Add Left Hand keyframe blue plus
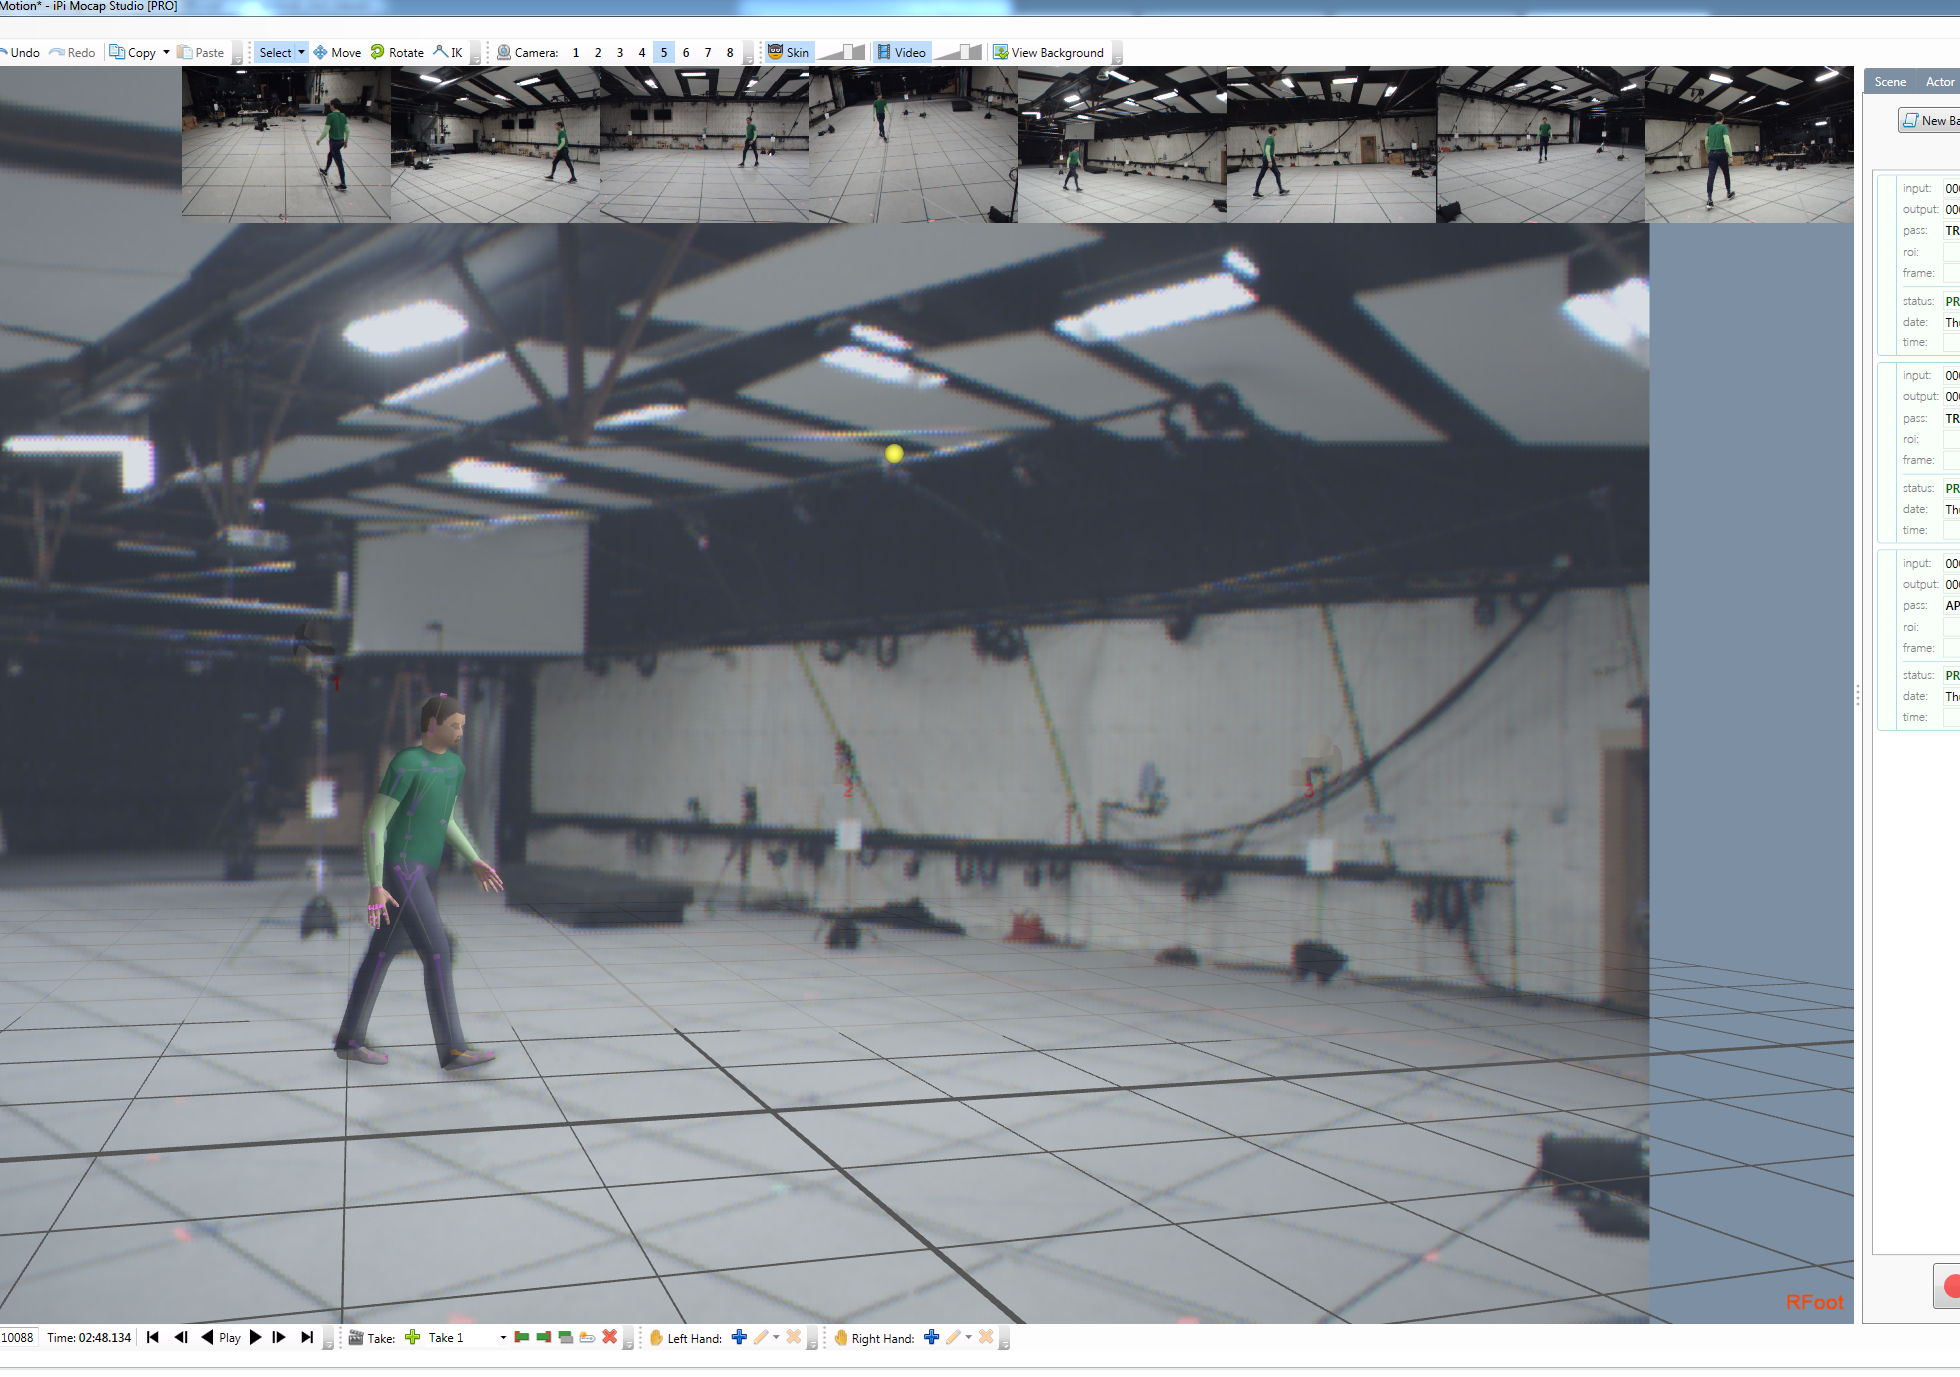Image resolution: width=1960 pixels, height=1377 pixels. [x=740, y=1338]
